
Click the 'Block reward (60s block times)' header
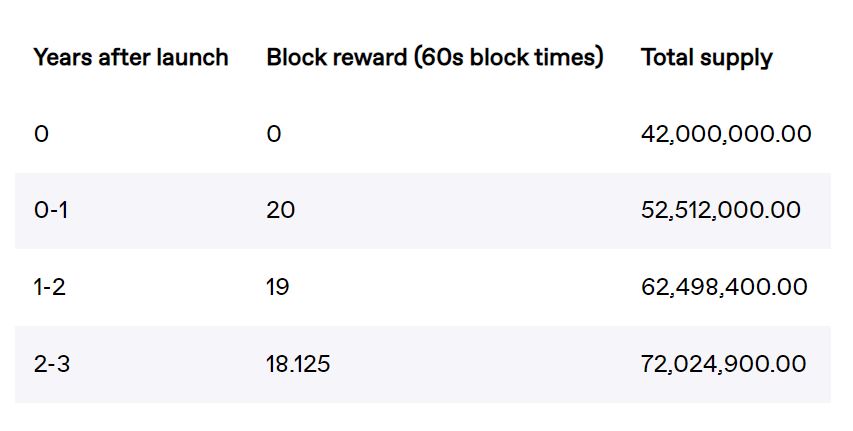point(435,58)
